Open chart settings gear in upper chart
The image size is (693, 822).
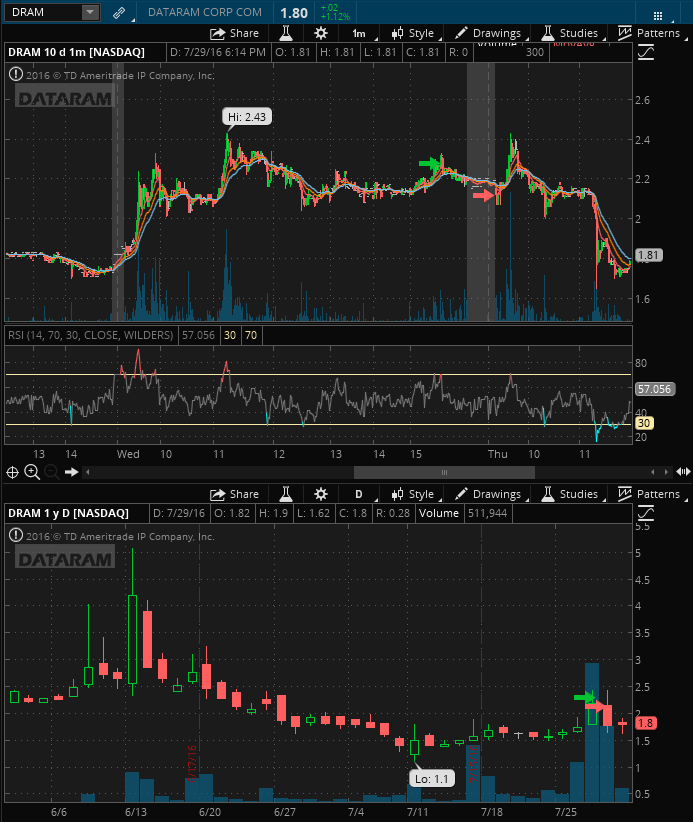click(321, 33)
